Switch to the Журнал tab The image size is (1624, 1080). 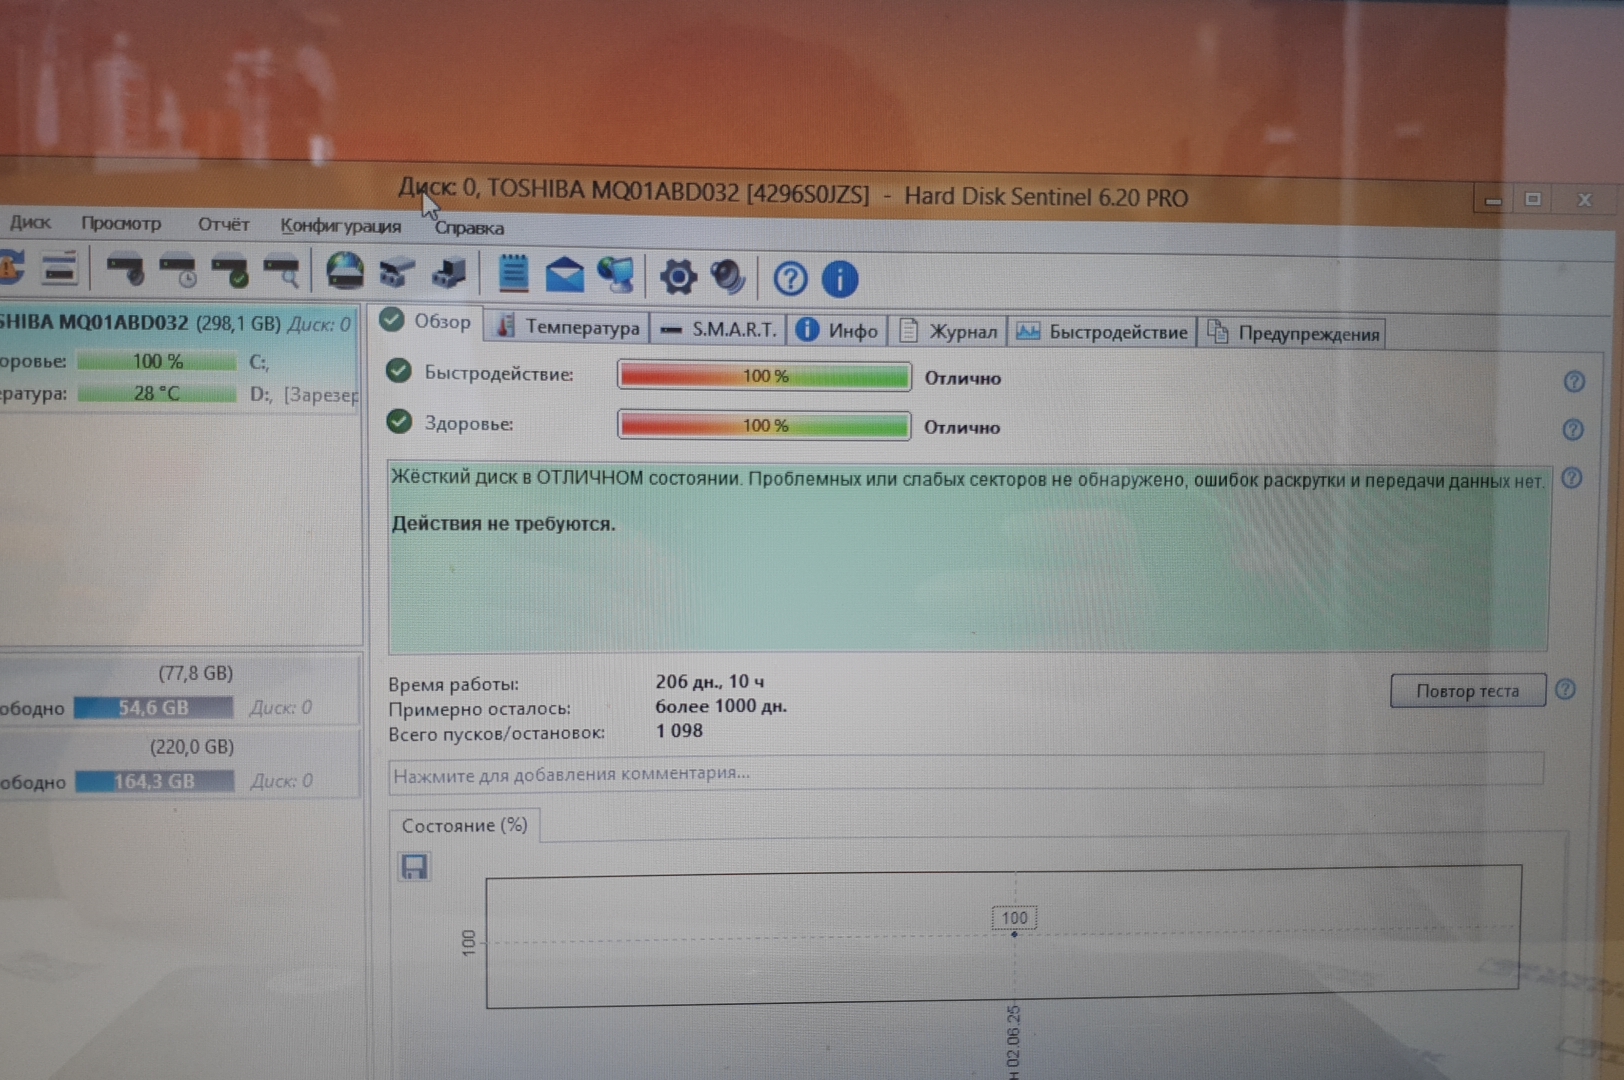tap(948, 331)
